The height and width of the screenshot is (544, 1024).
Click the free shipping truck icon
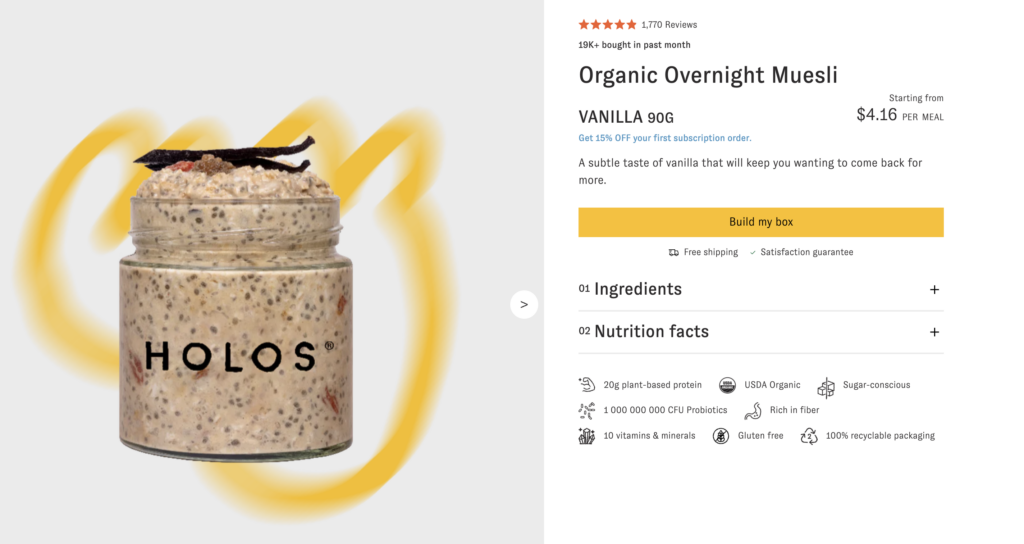tap(673, 252)
